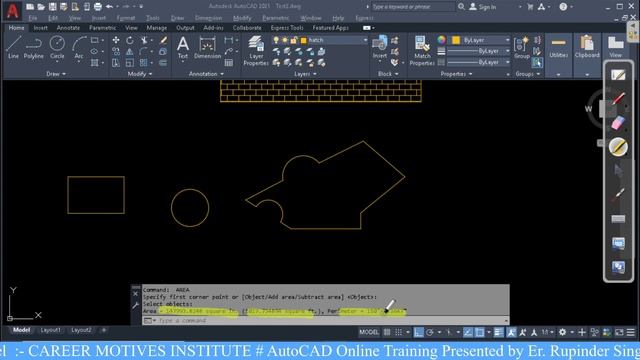The image size is (640, 360).
Task: Click the eraser in floating annotation toolbar
Action: click(x=618, y=122)
